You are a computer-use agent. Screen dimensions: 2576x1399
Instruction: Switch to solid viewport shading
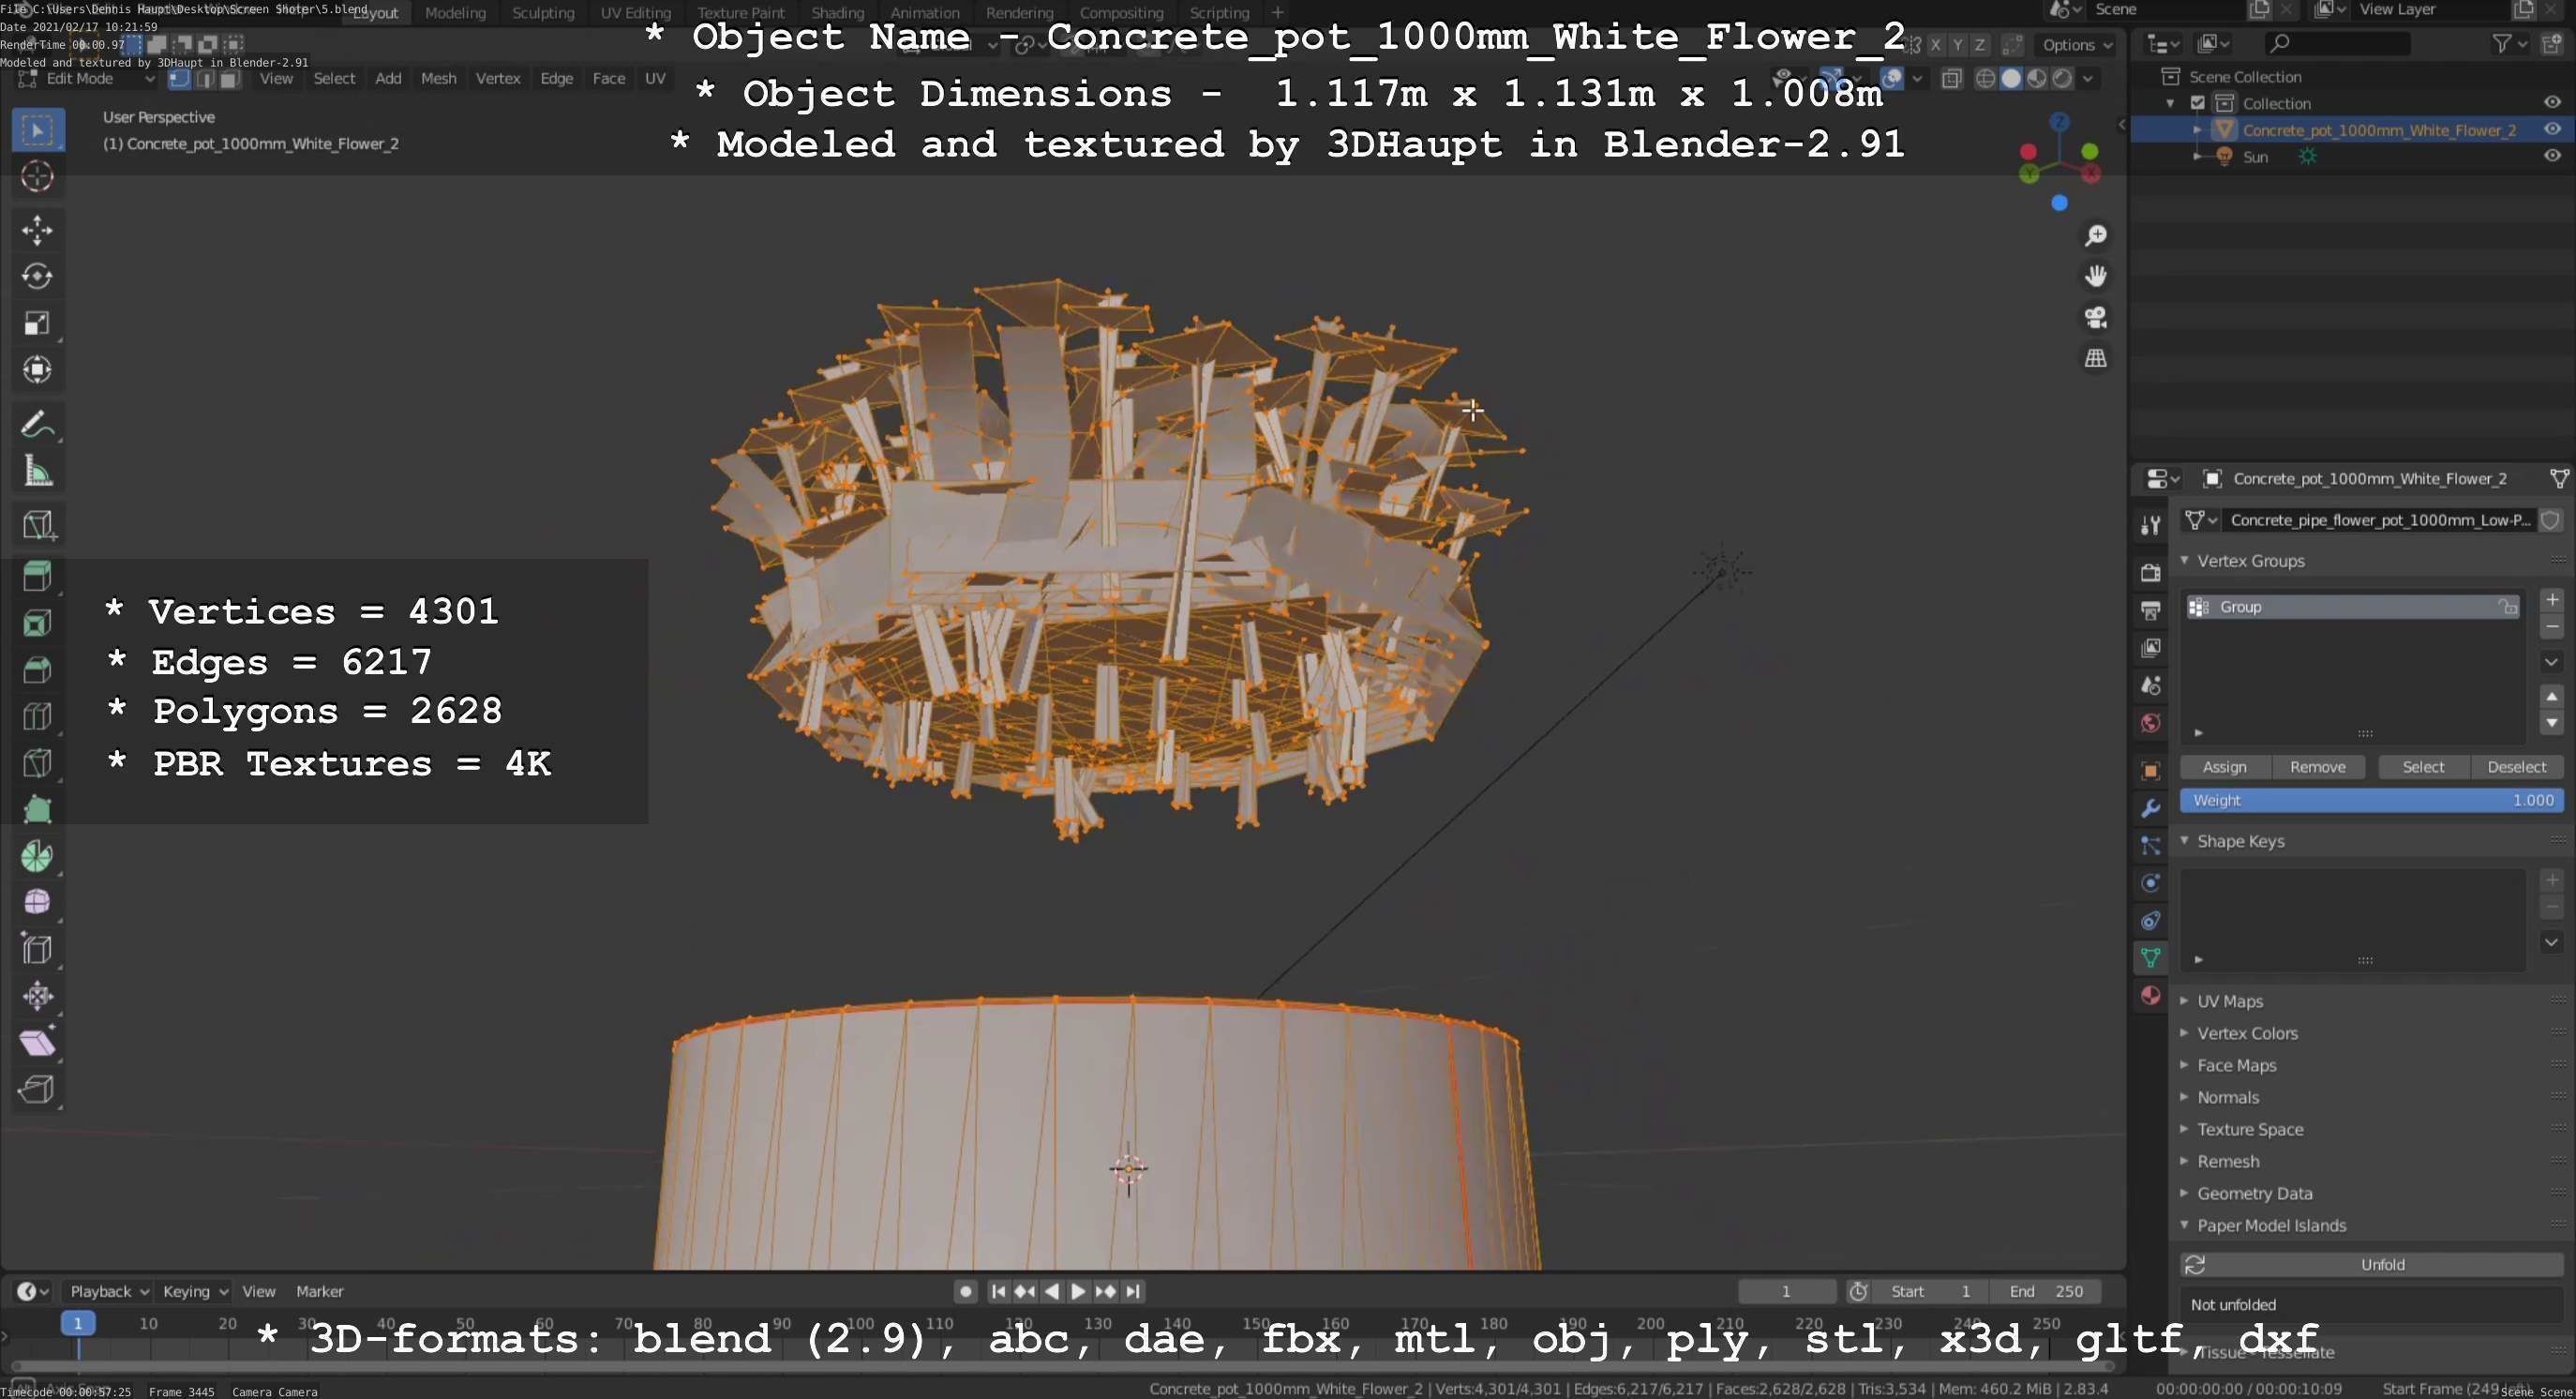click(2011, 79)
